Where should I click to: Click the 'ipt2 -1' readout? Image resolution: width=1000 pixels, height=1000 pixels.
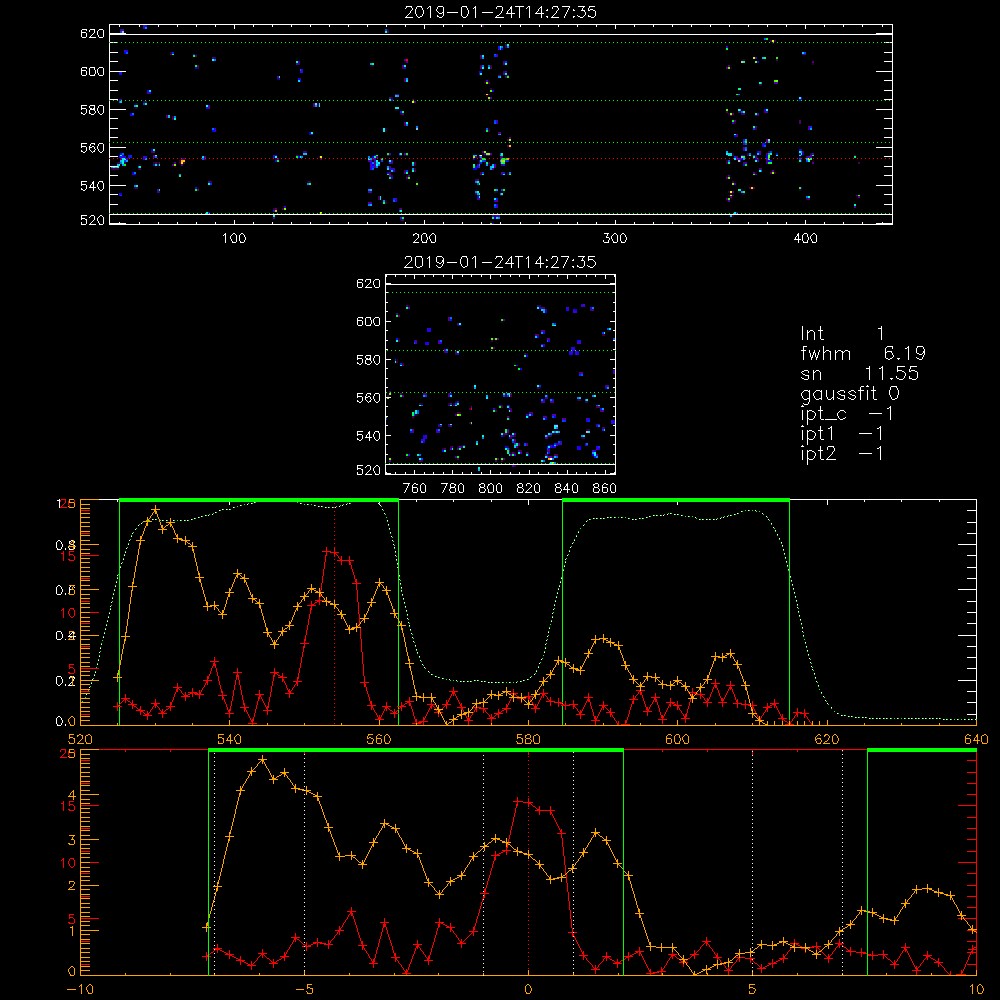click(x=842, y=453)
